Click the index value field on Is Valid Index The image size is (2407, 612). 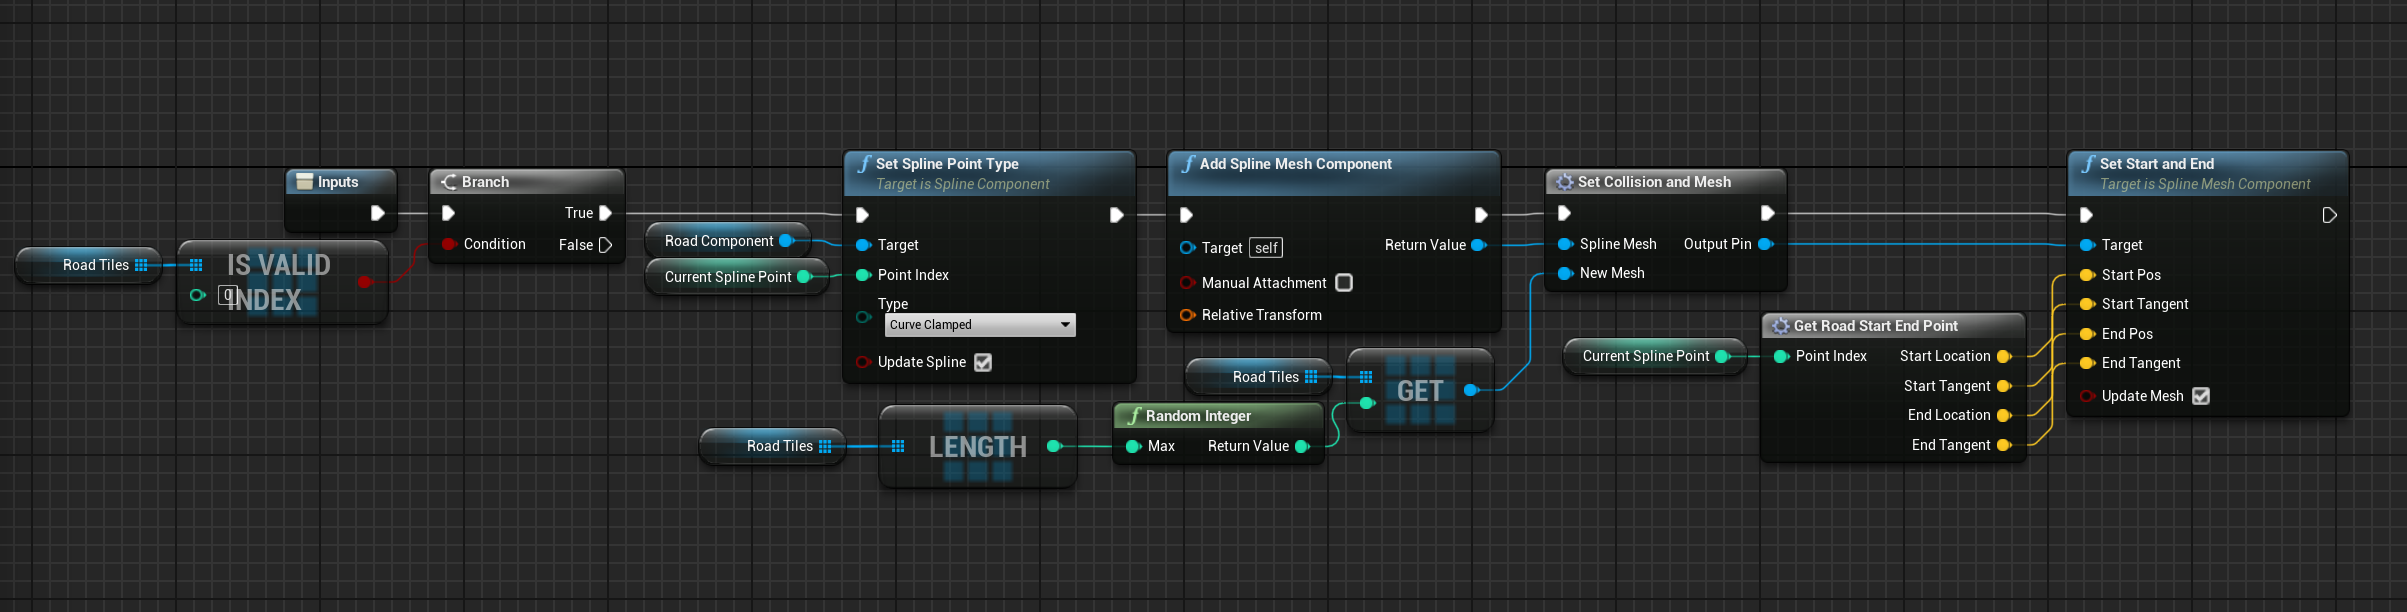click(227, 295)
